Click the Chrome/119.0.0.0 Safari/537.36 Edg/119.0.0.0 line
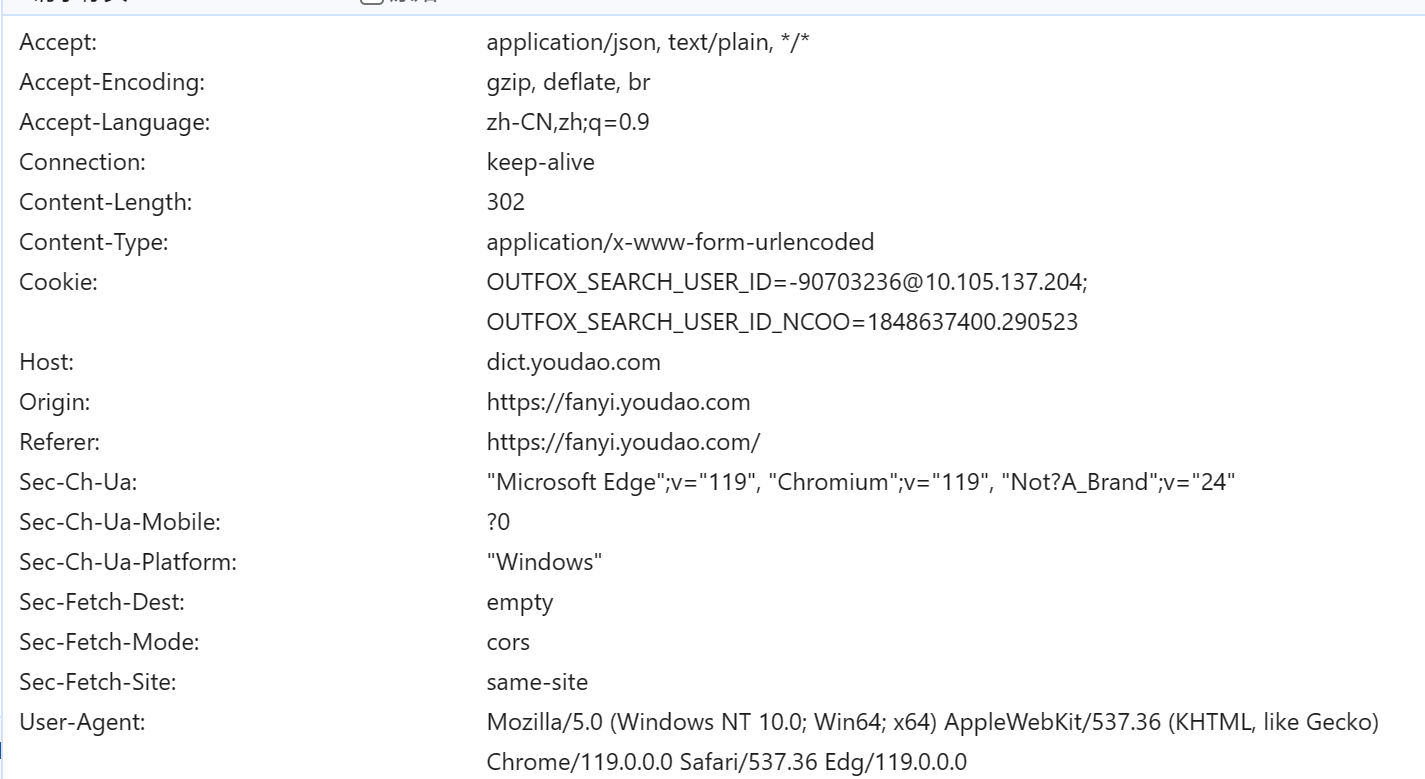 (x=727, y=762)
